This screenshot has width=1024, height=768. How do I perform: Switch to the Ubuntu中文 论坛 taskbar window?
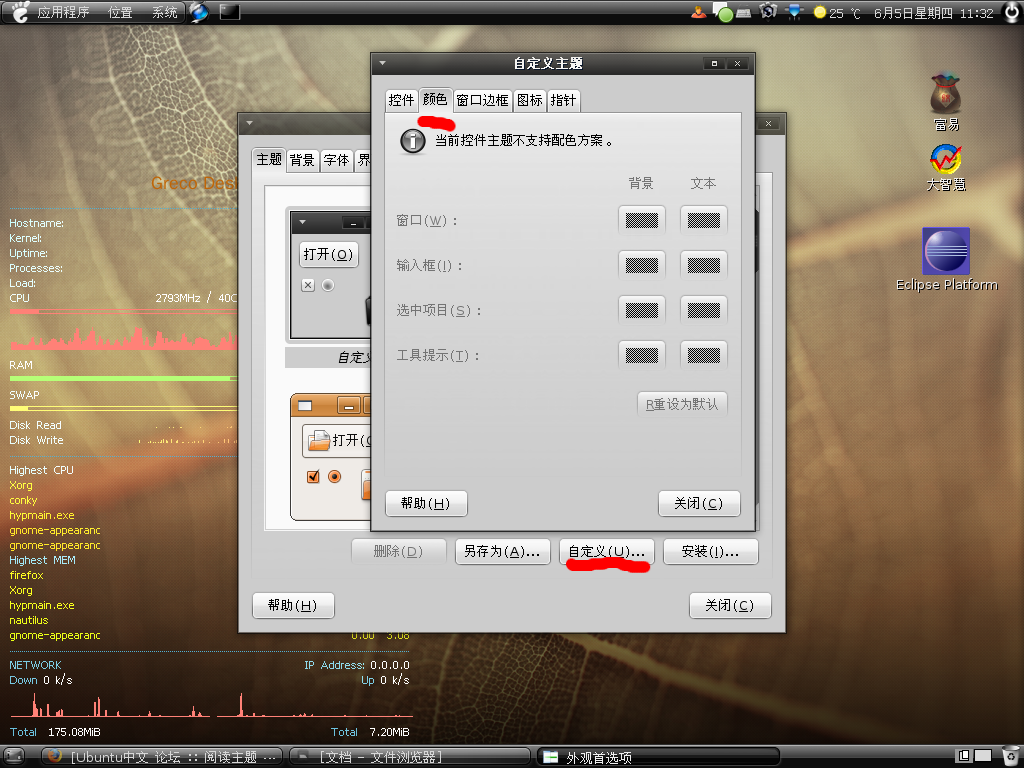162,757
